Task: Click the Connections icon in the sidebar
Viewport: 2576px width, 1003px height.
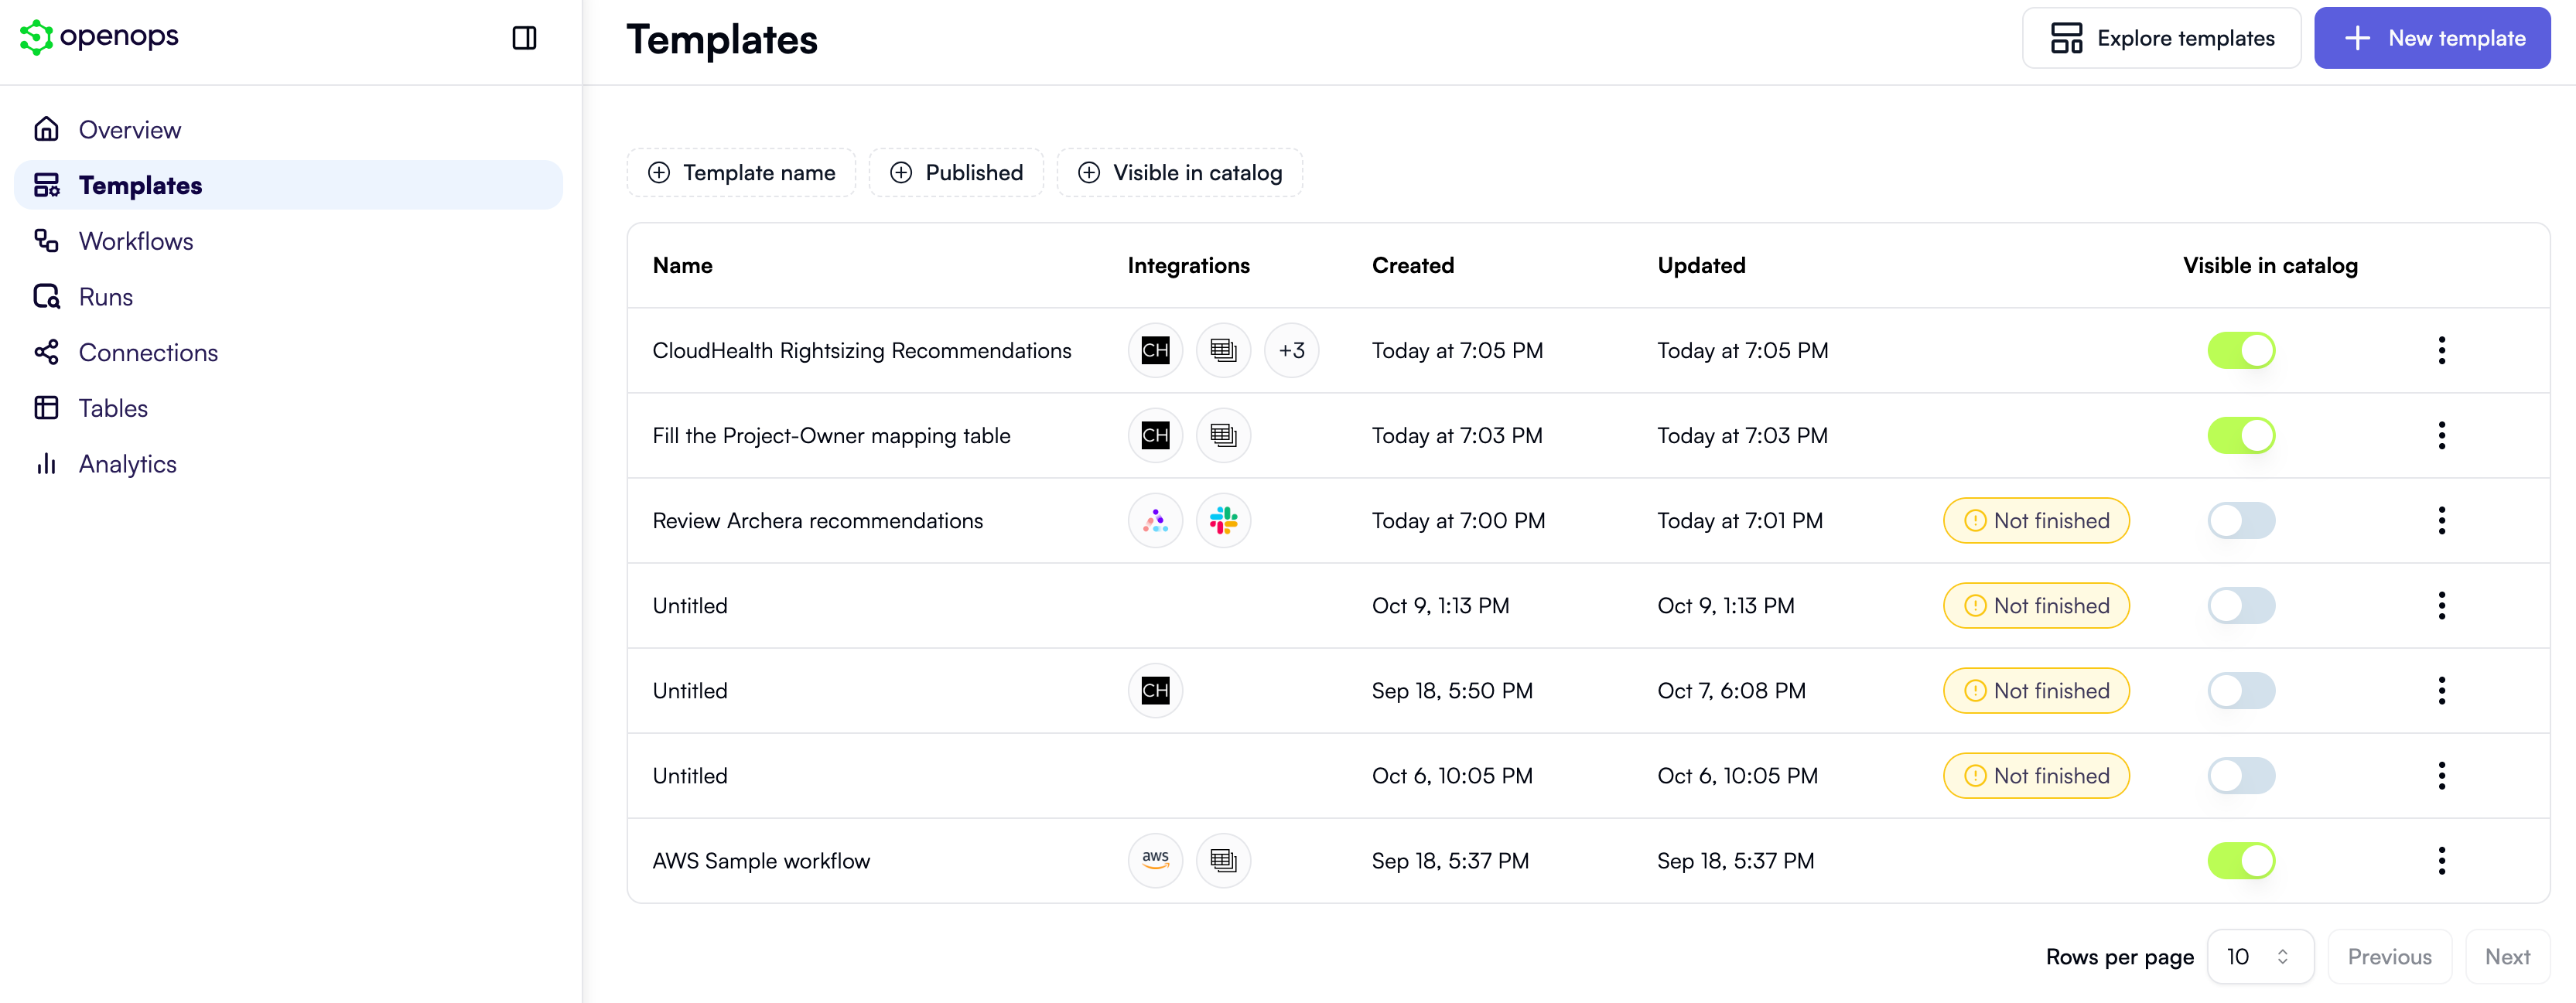Action: (x=46, y=352)
